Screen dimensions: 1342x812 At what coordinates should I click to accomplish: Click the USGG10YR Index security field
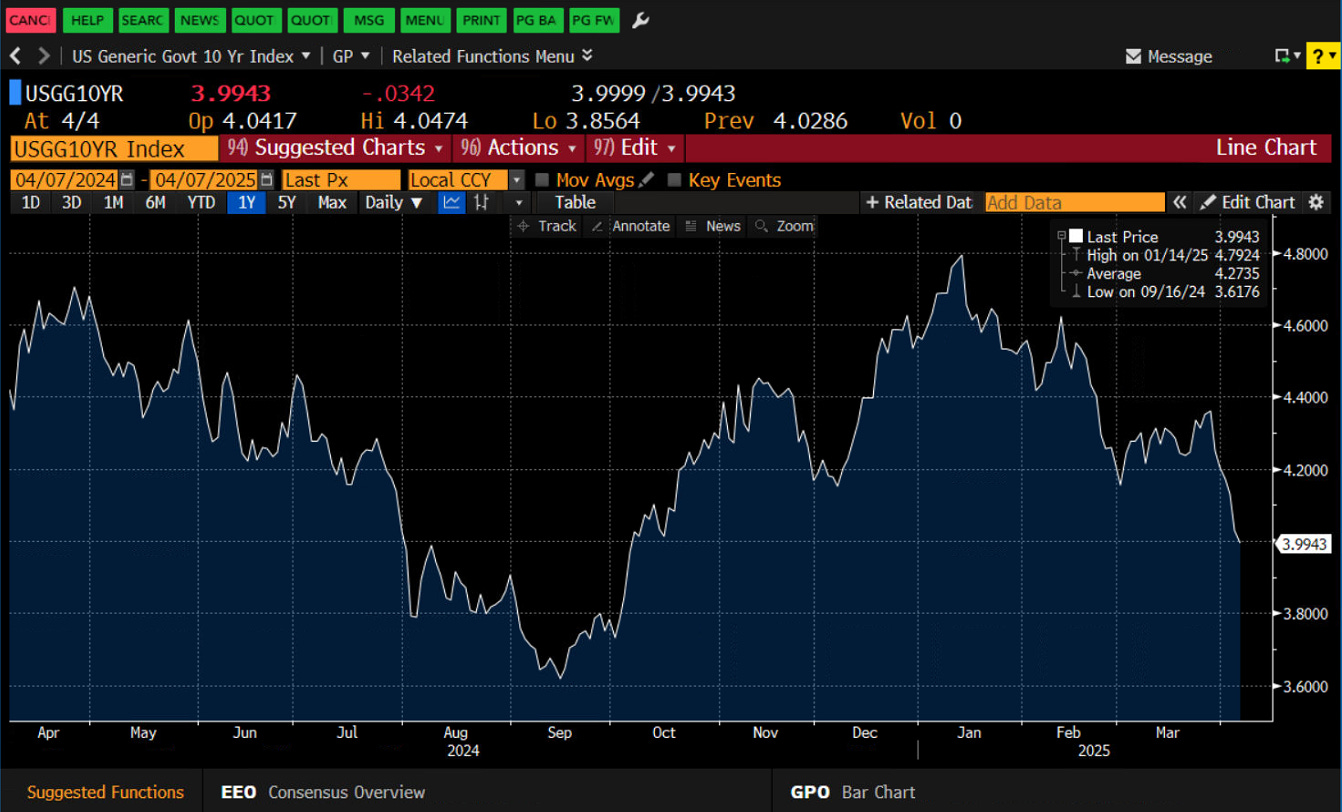114,148
